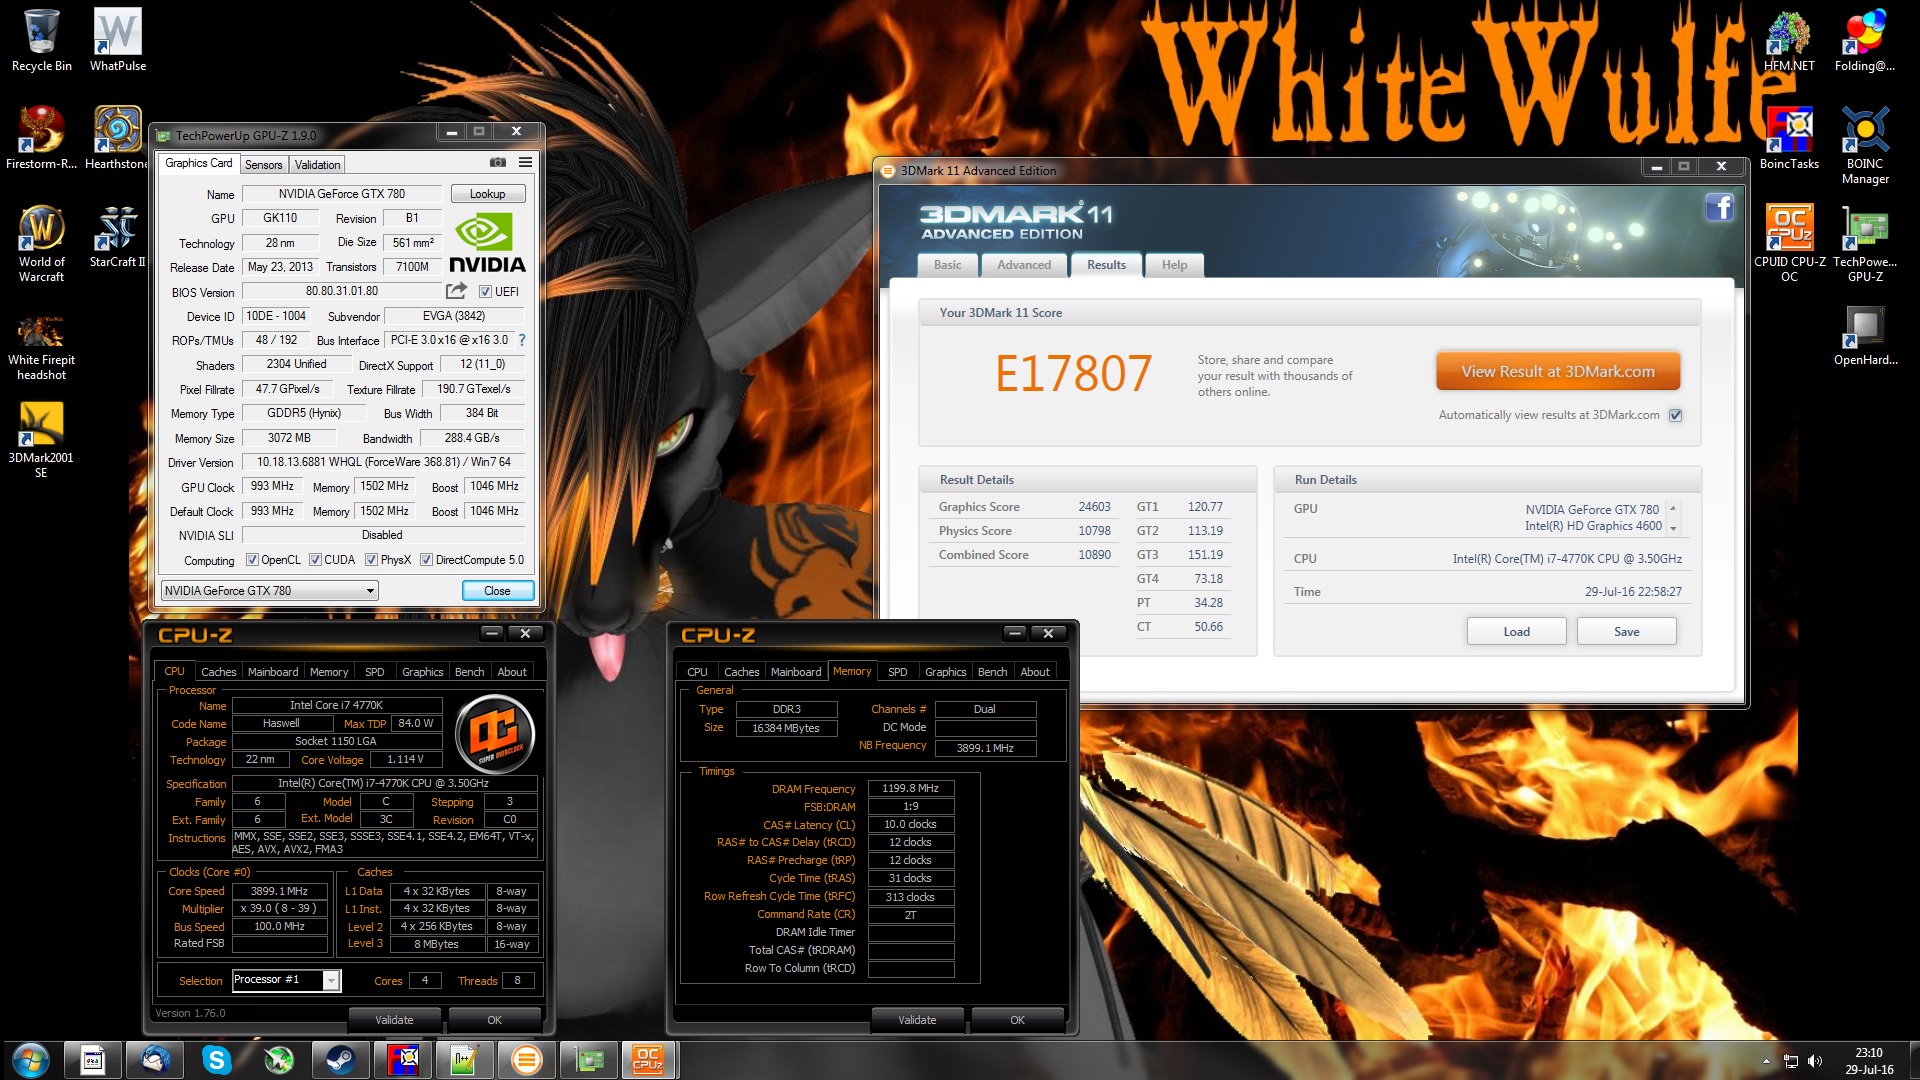1920x1080 pixels.
Task: Launch the TechPowerUp GPU-Z desktop shortcut
Action: click(1865, 243)
